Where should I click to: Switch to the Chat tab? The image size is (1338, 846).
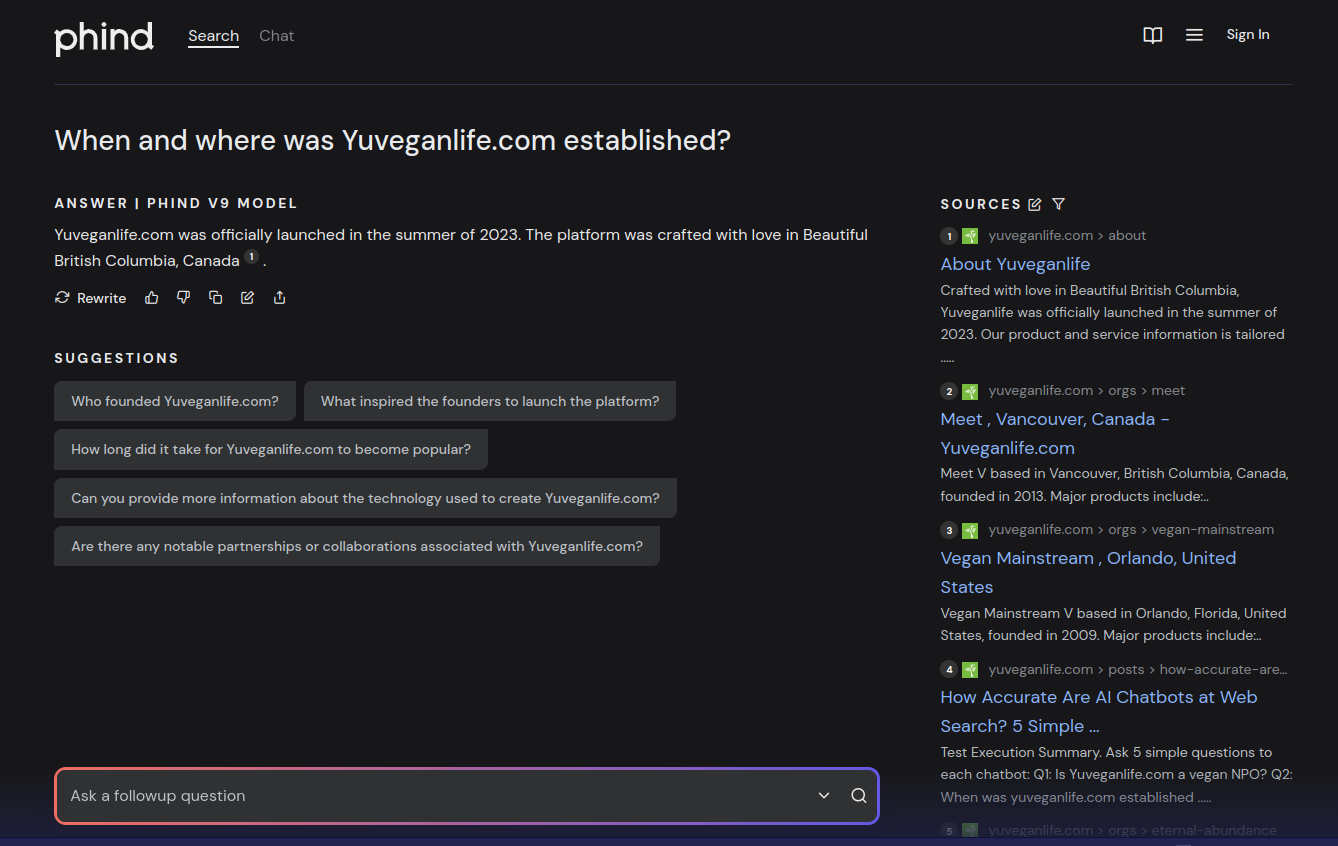coord(276,36)
